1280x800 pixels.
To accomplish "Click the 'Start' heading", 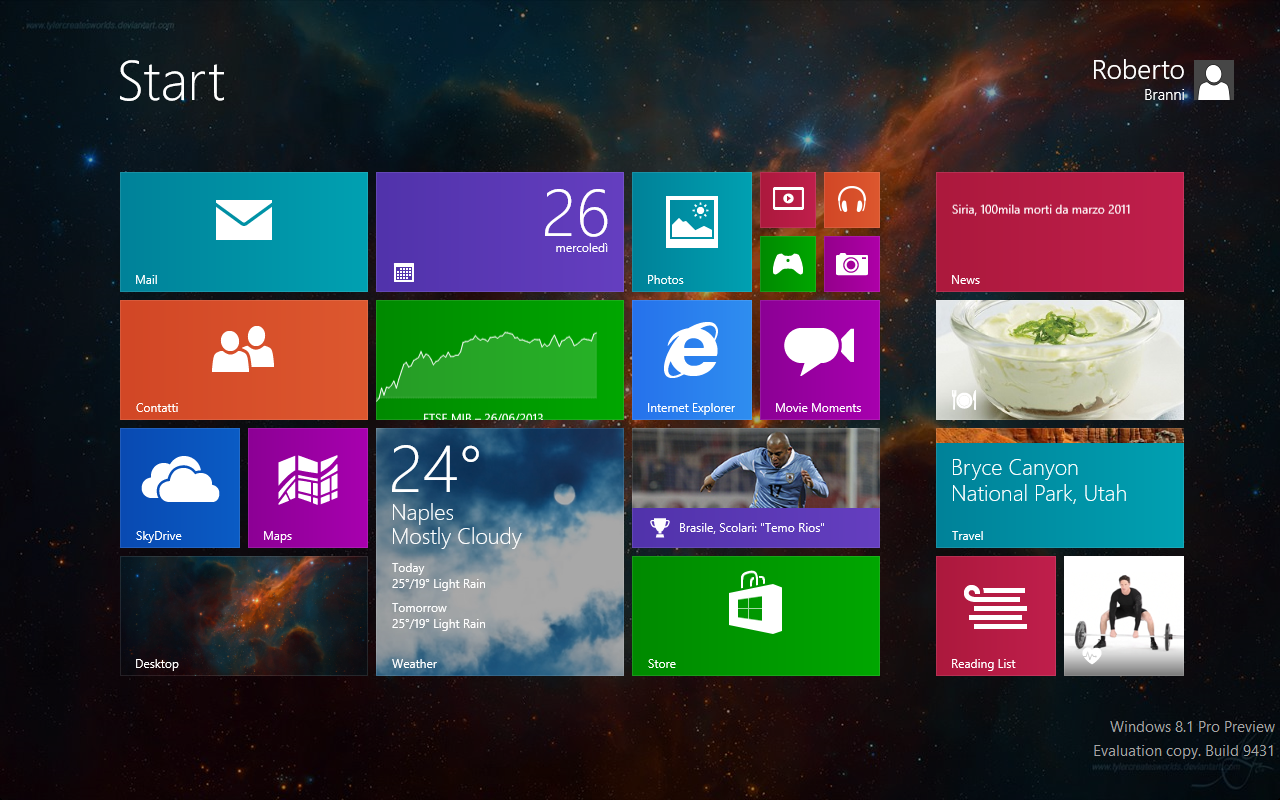I will [172, 81].
